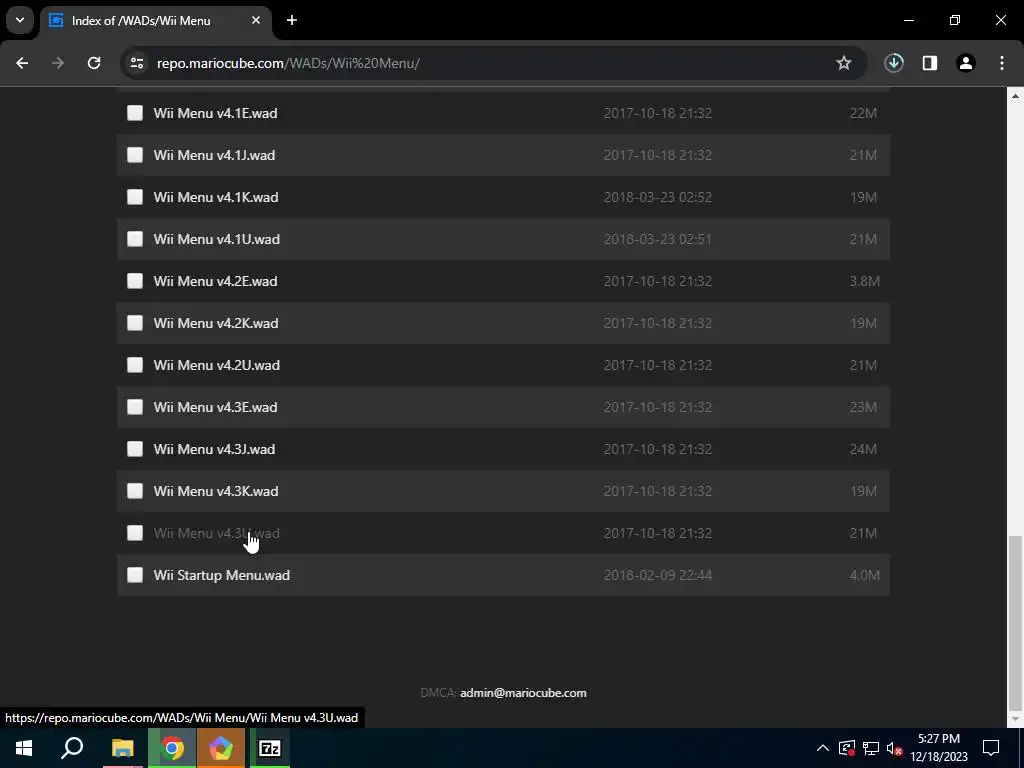The width and height of the screenshot is (1024, 768).
Task: Open Chrome three-dot menu
Action: point(1002,63)
